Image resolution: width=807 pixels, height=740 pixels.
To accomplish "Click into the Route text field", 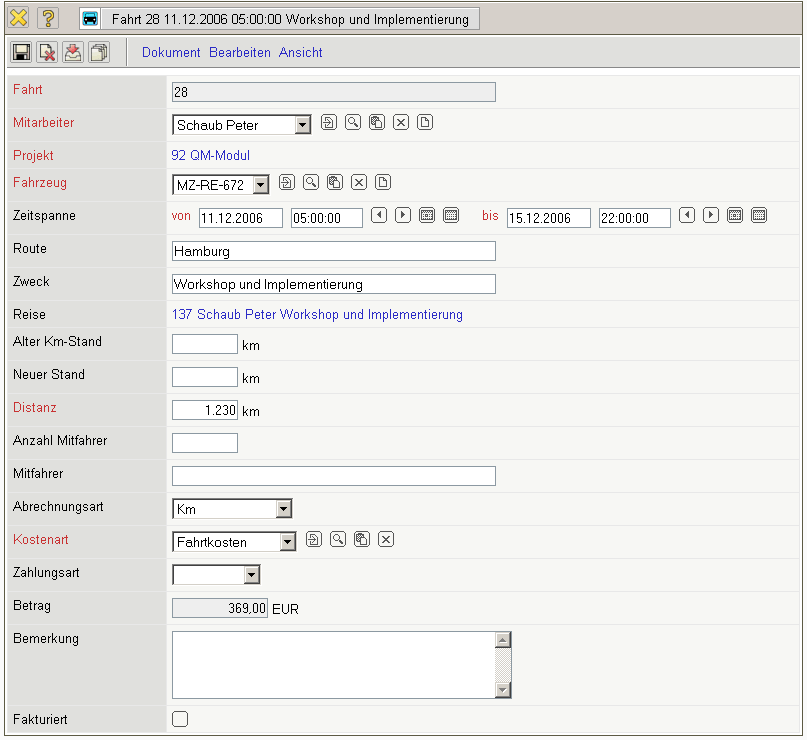I will [x=333, y=251].
